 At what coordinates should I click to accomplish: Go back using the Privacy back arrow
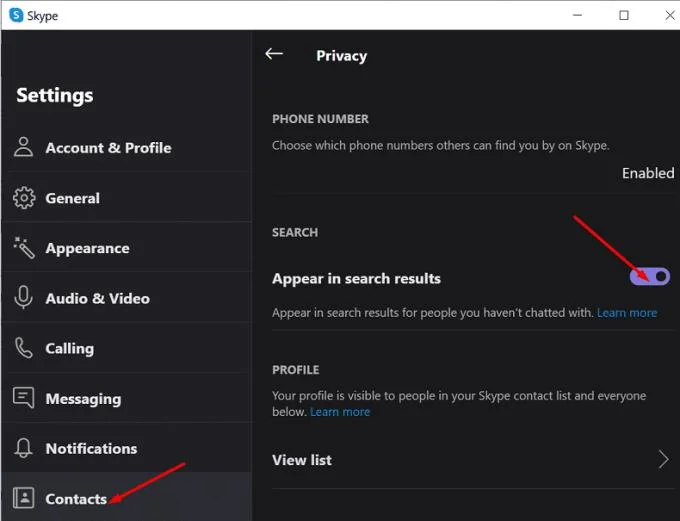click(274, 54)
